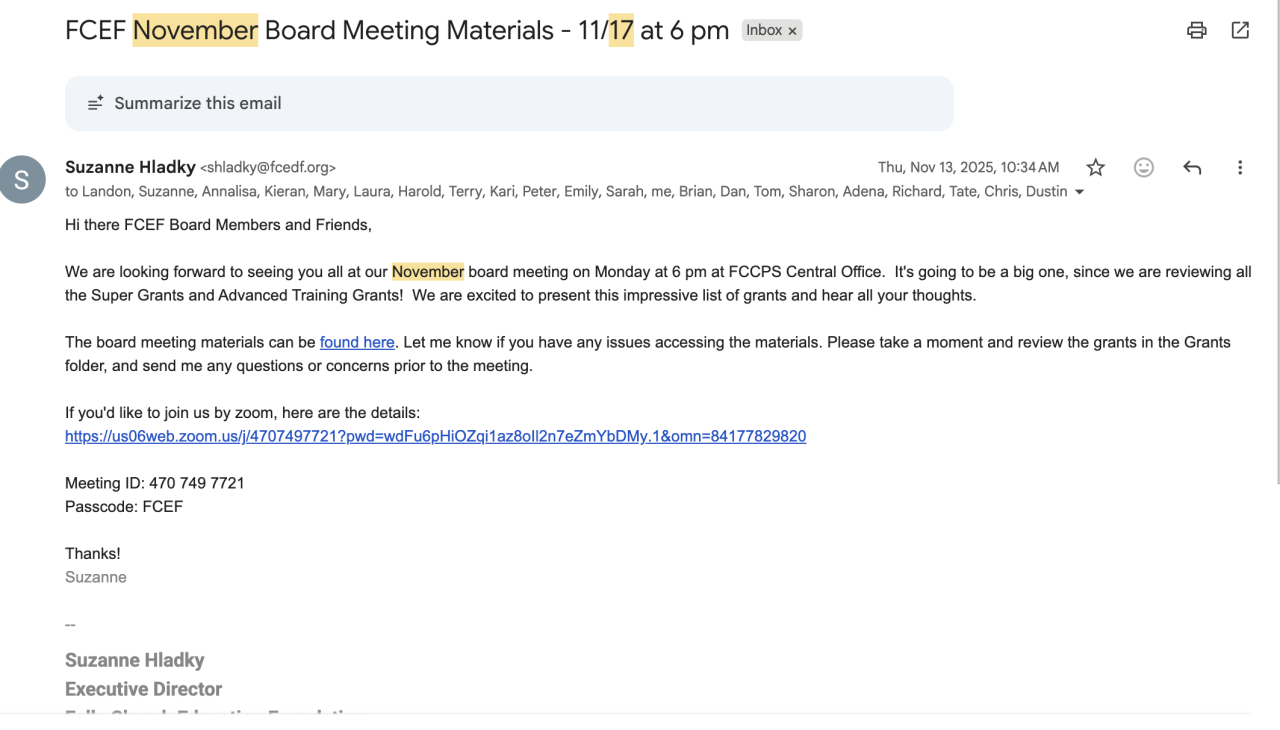Open the More options three-dot menu
The image size is (1280, 730).
pos(1240,168)
